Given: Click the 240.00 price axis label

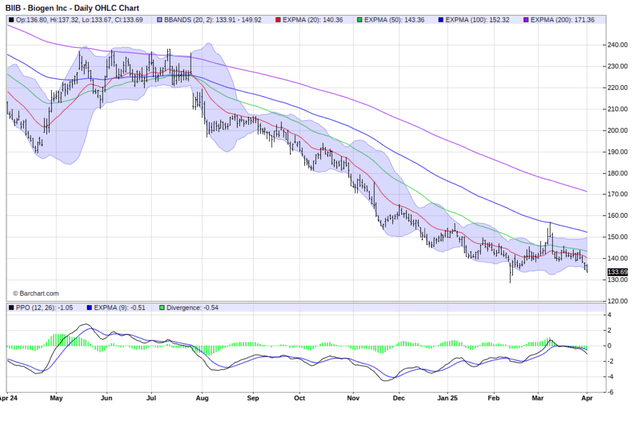Looking at the screenshot, I should (618, 45).
